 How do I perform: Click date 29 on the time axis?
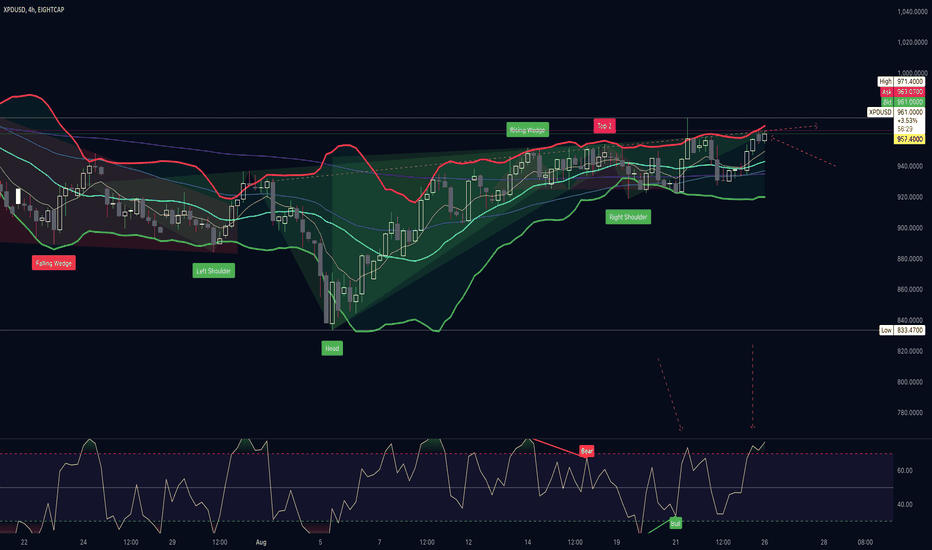(x=172, y=542)
